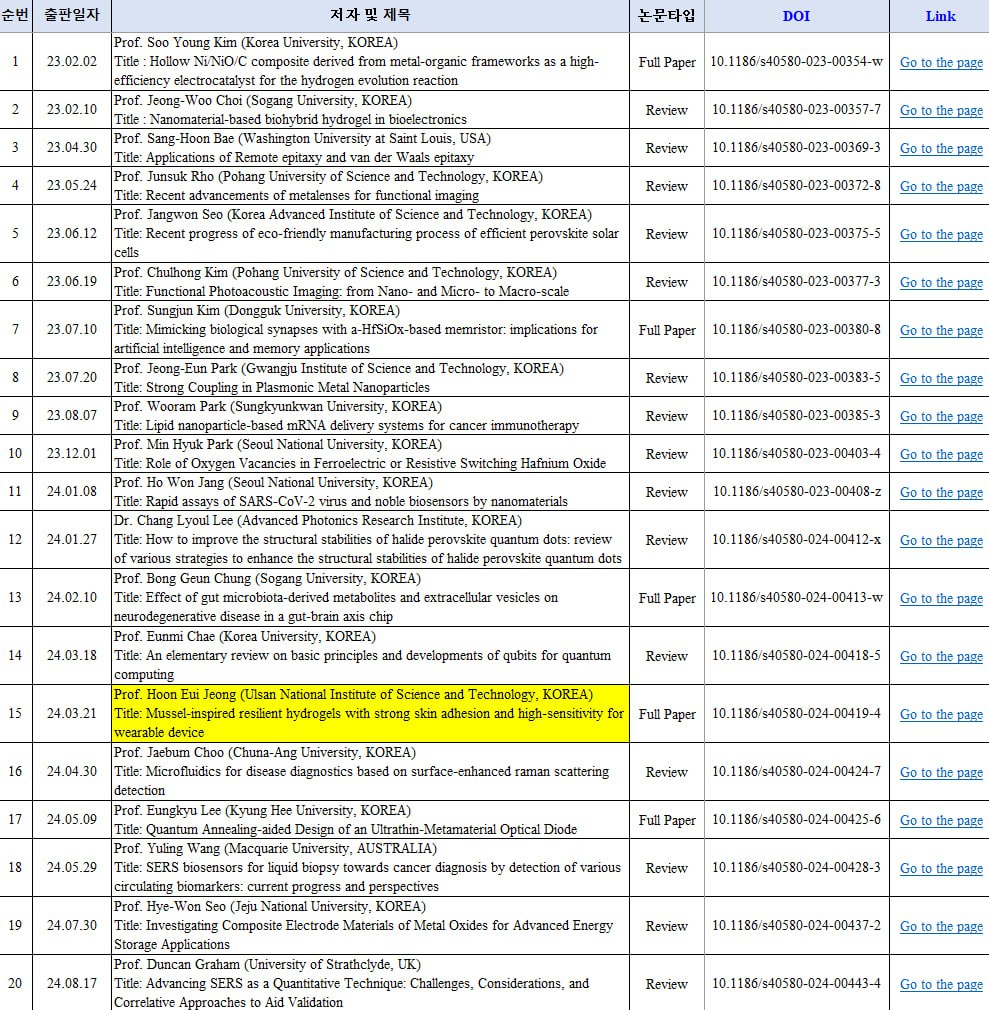Image resolution: width=989 pixels, height=1010 pixels.
Task: Click 'Go to the page' in Jeong-Eun Park row
Action: tap(941, 378)
